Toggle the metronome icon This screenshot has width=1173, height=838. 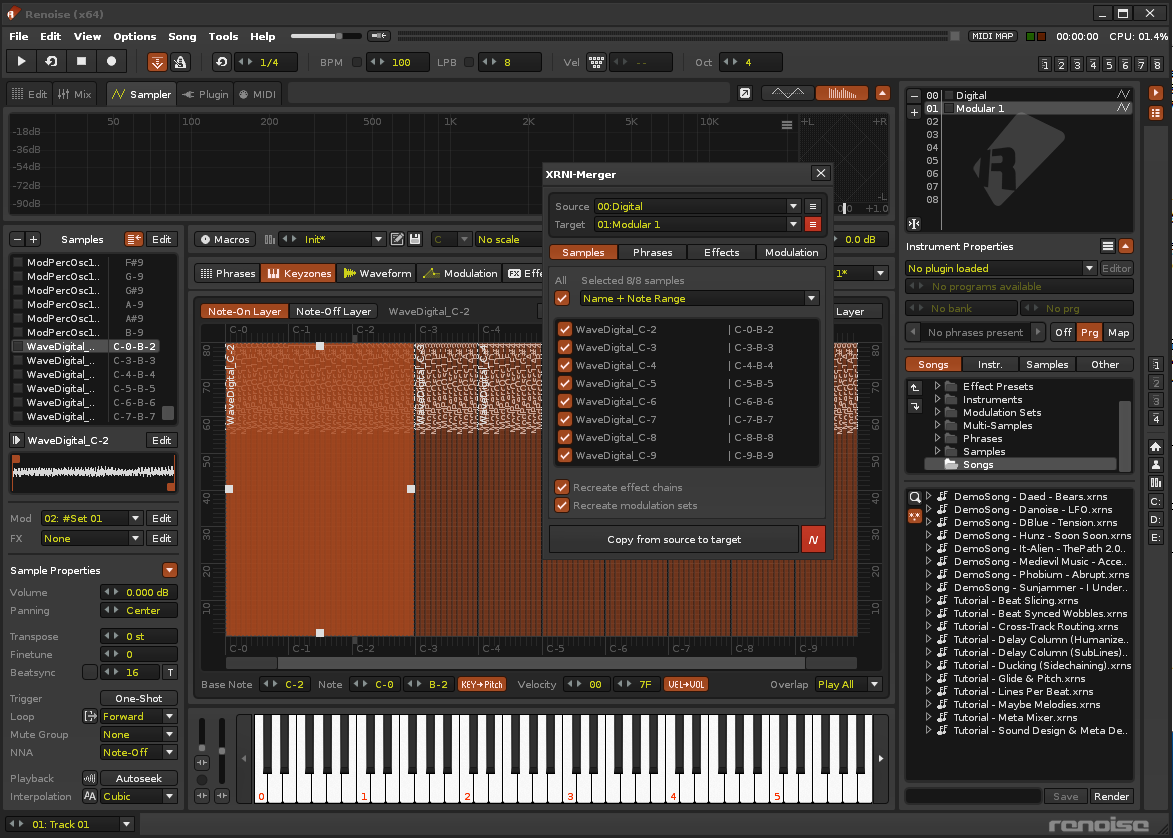click(180, 62)
